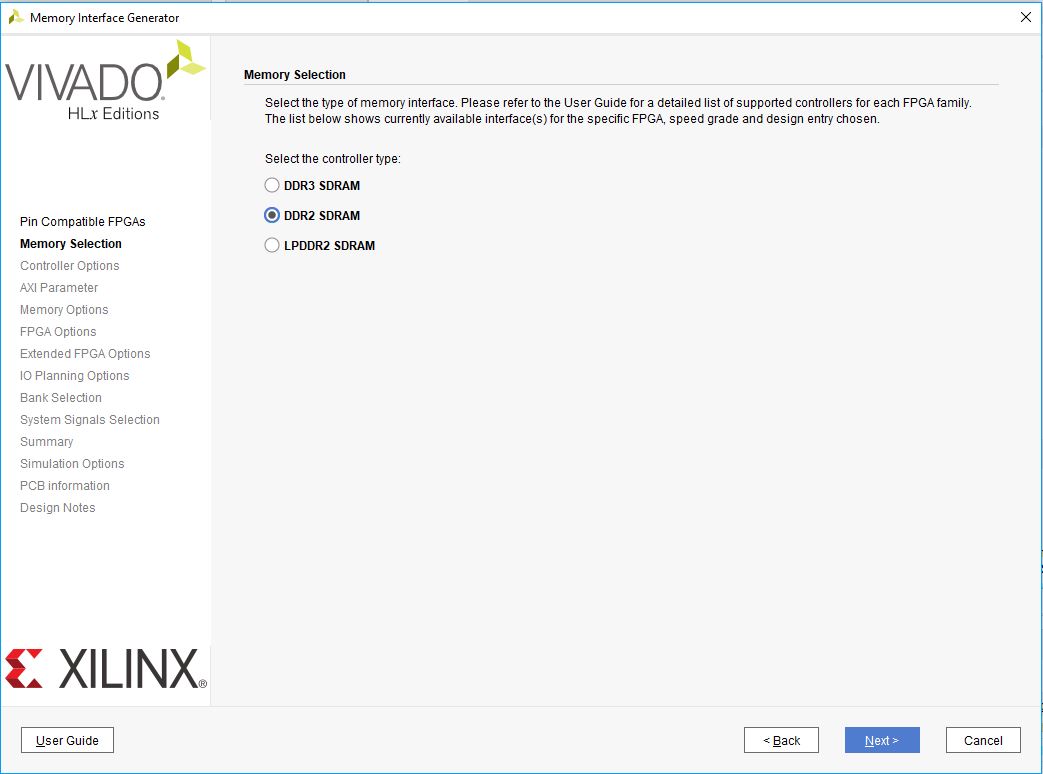Image resolution: width=1043 pixels, height=774 pixels.
Task: Go to the IO Planning Options step
Action: coord(74,375)
